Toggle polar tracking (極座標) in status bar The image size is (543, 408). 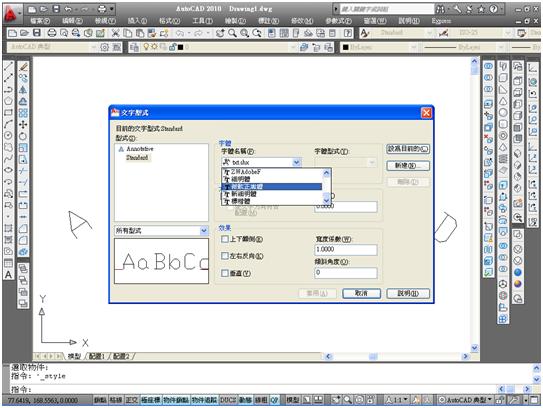(151, 400)
